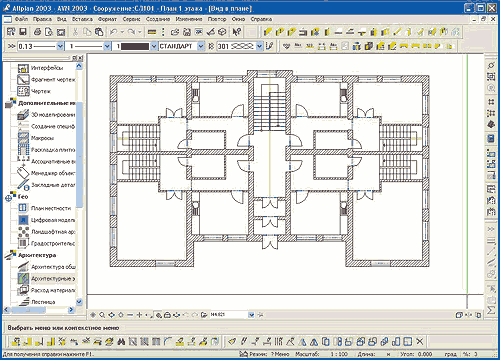Open the СТАНДАРТ layer dropdown
This screenshot has width=500, height=360.
(201, 46)
